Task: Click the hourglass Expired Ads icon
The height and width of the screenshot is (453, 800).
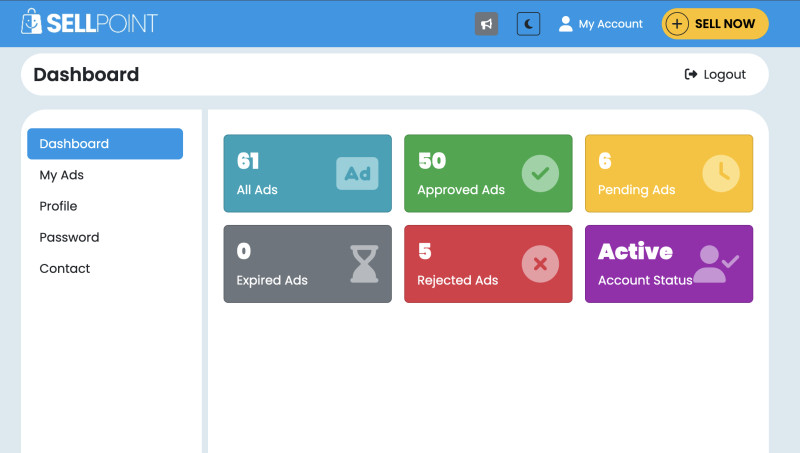Action: tap(364, 264)
